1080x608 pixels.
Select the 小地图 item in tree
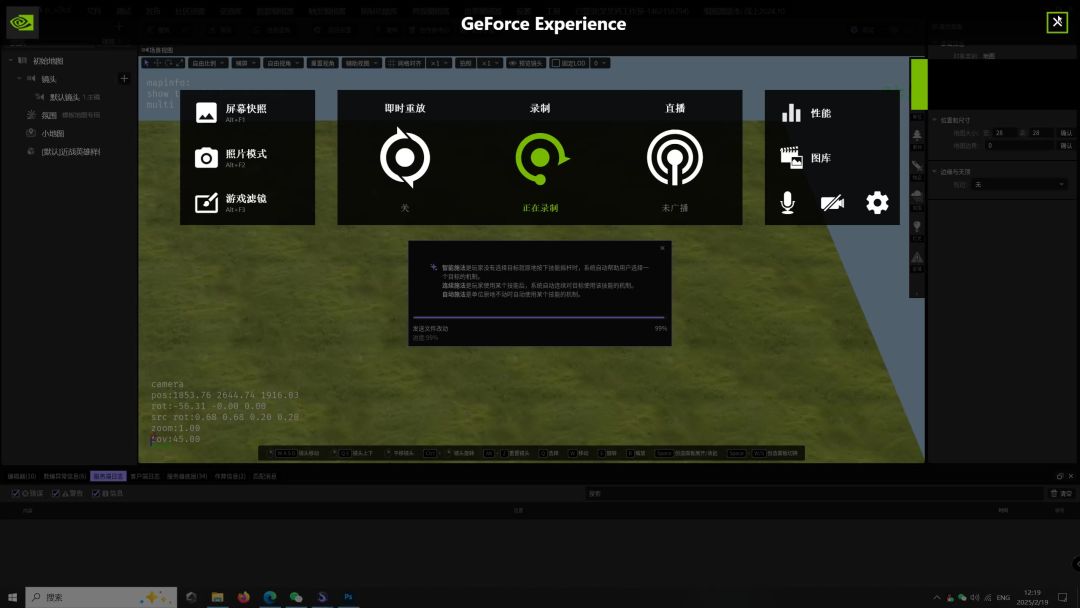point(52,133)
